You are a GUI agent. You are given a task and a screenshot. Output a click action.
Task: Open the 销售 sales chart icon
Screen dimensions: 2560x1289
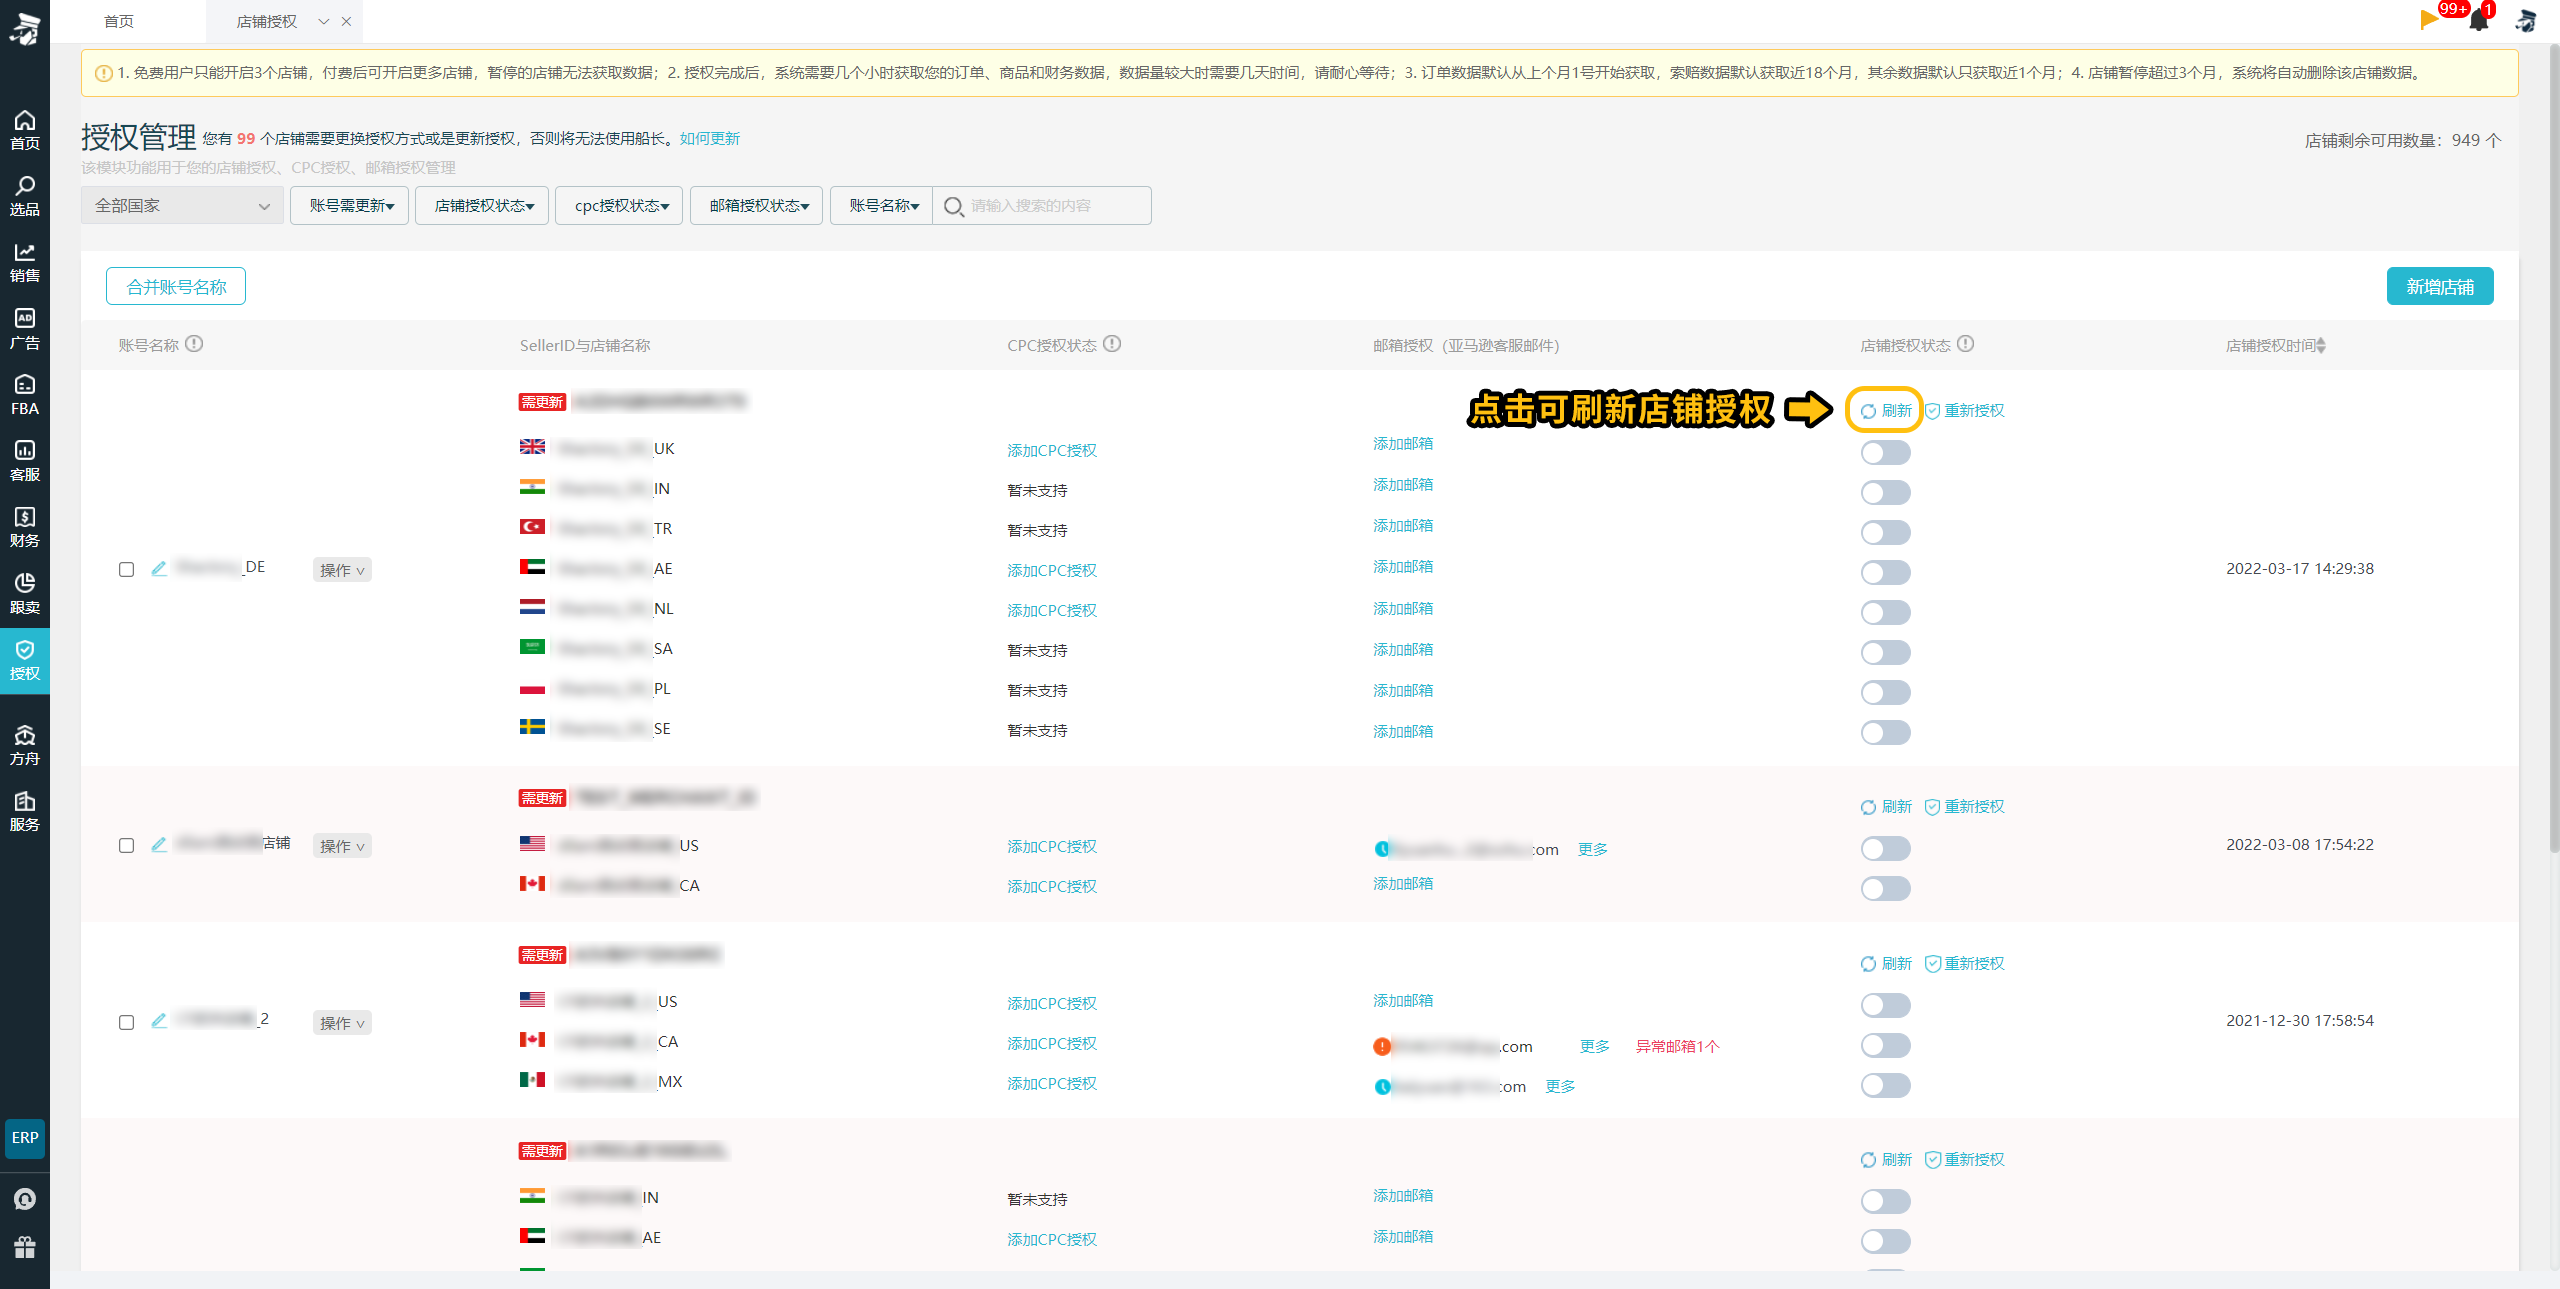click(x=25, y=262)
